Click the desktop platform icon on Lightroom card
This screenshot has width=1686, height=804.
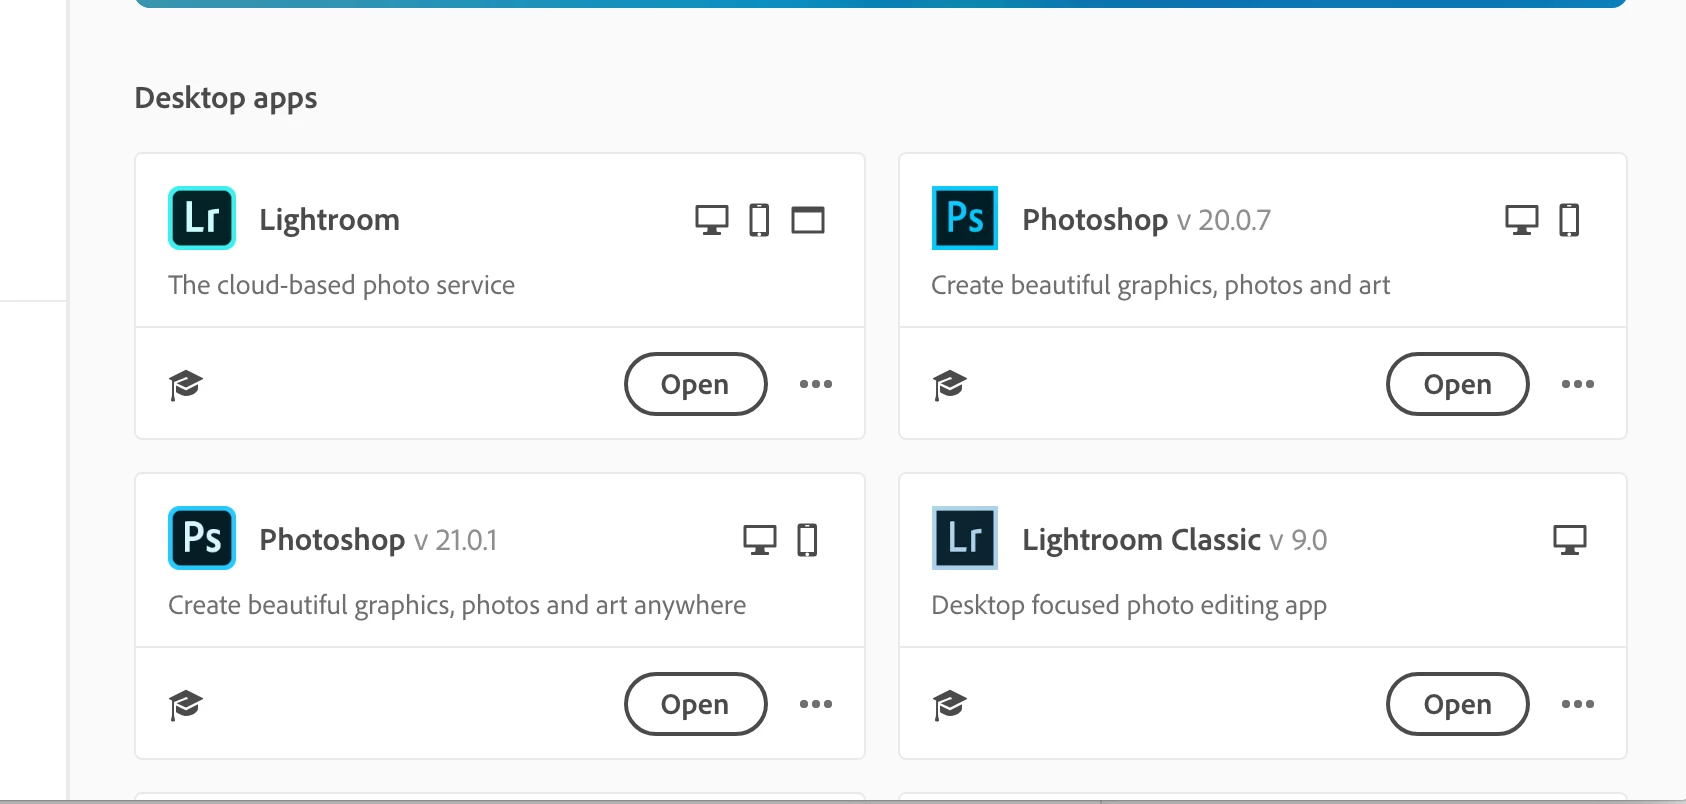tap(712, 220)
